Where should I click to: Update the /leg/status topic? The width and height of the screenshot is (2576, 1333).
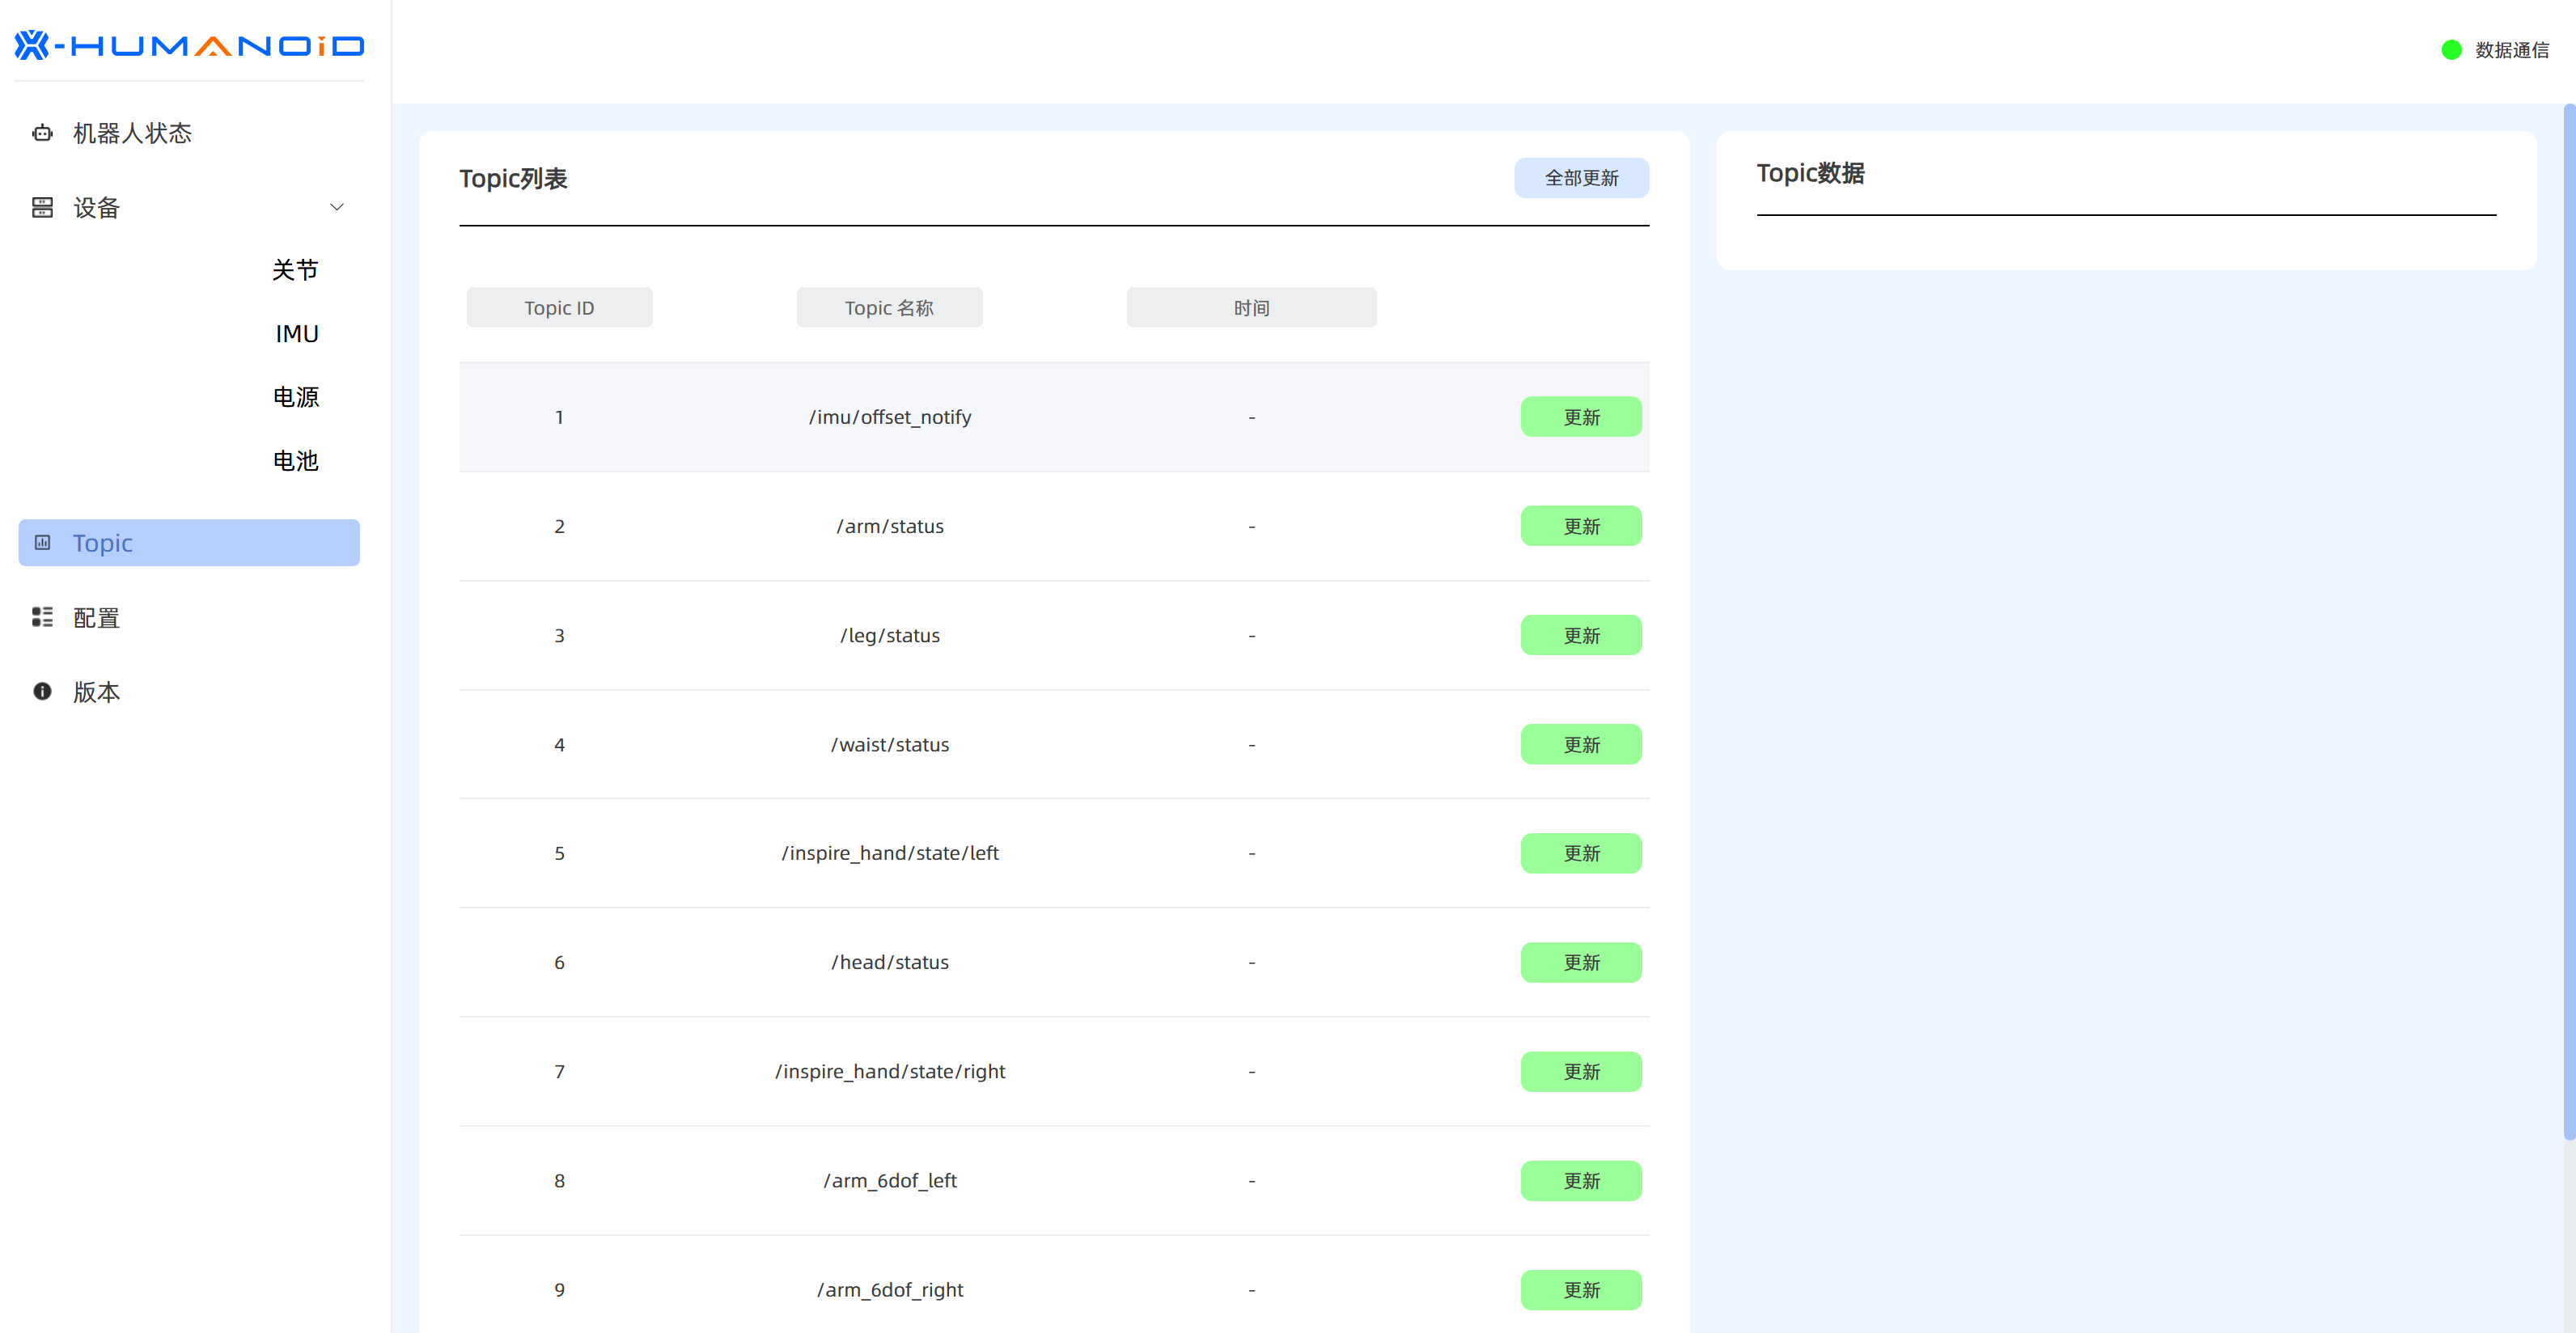point(1580,635)
